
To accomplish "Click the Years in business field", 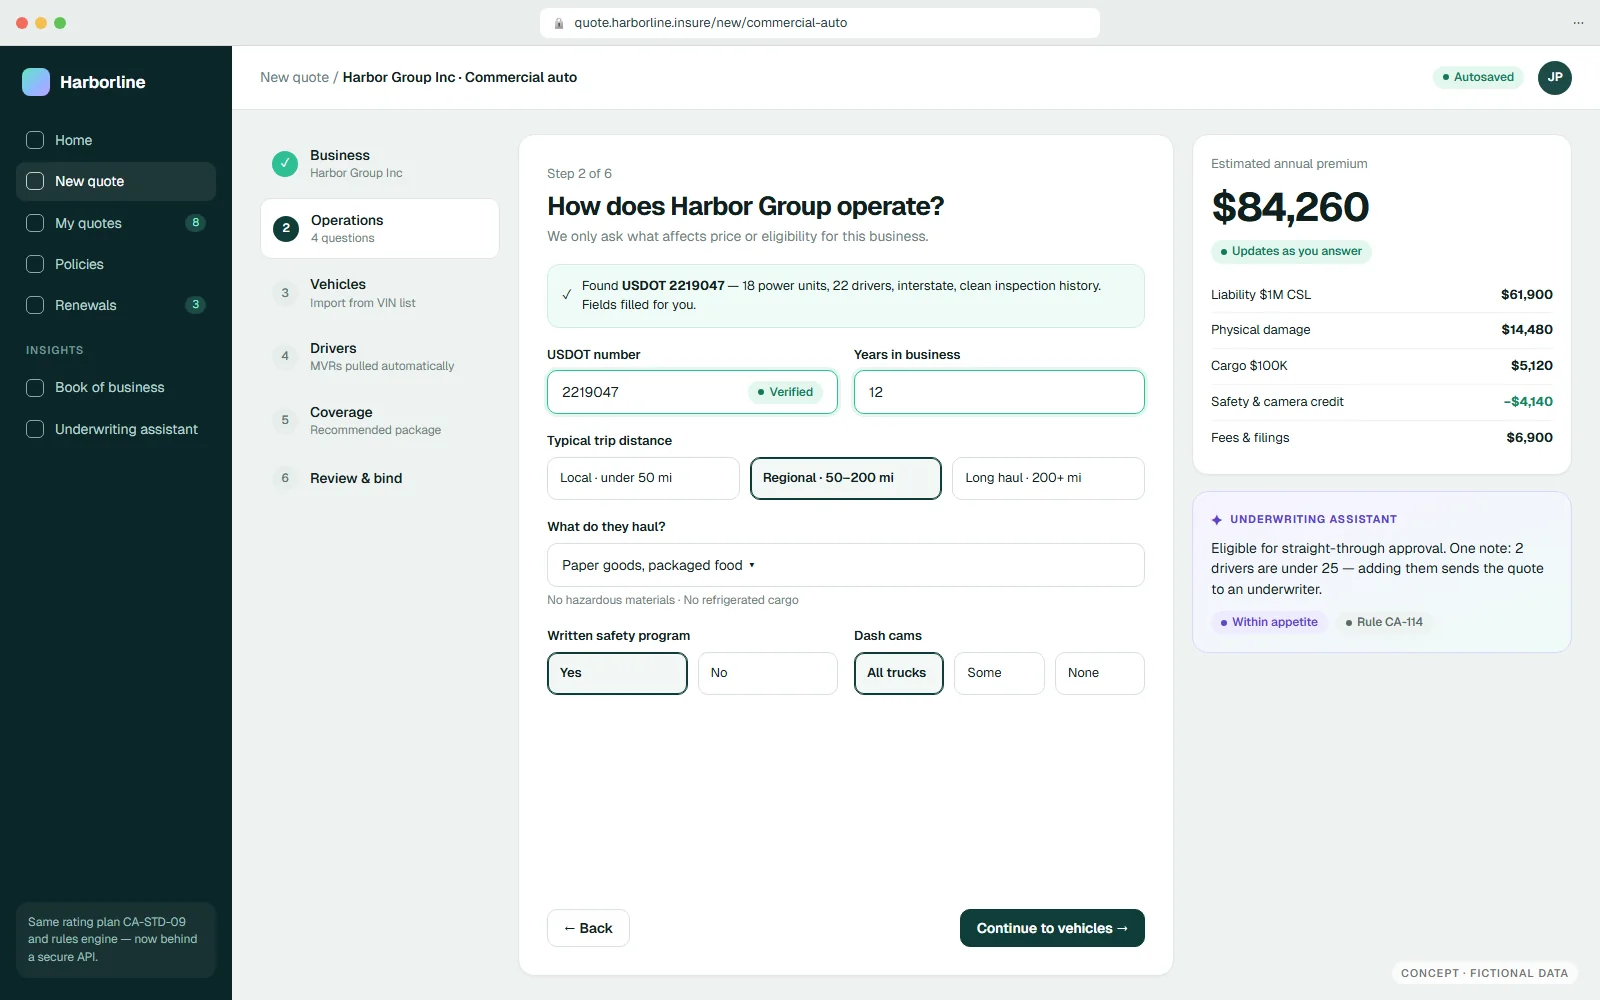I will pos(999,392).
